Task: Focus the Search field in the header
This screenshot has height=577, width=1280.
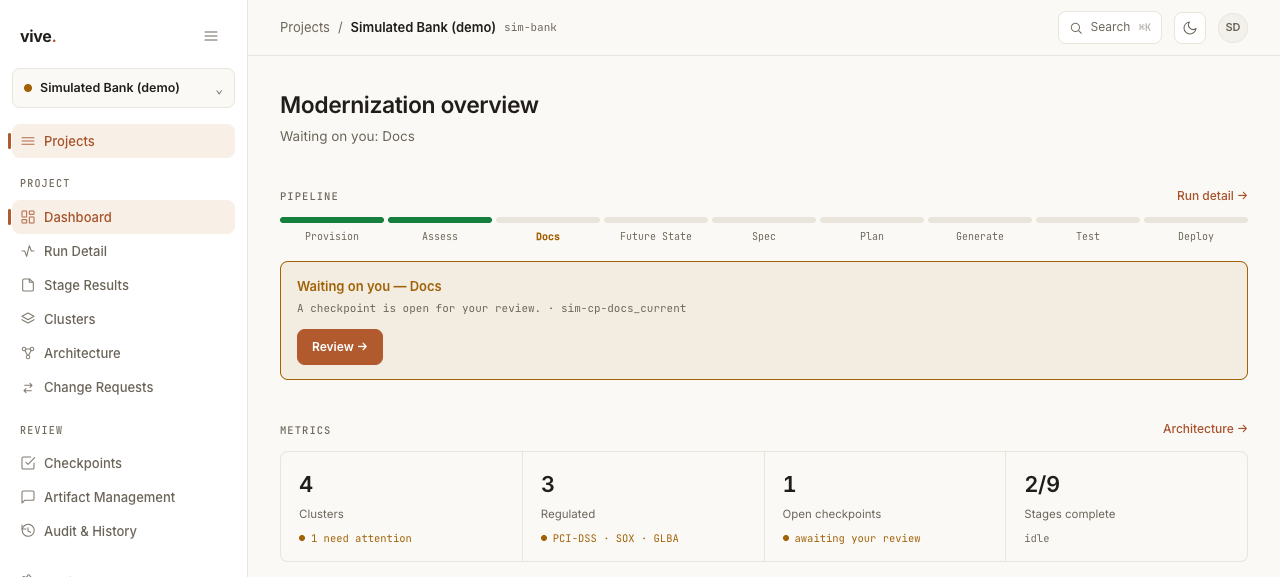Action: (x=1110, y=28)
